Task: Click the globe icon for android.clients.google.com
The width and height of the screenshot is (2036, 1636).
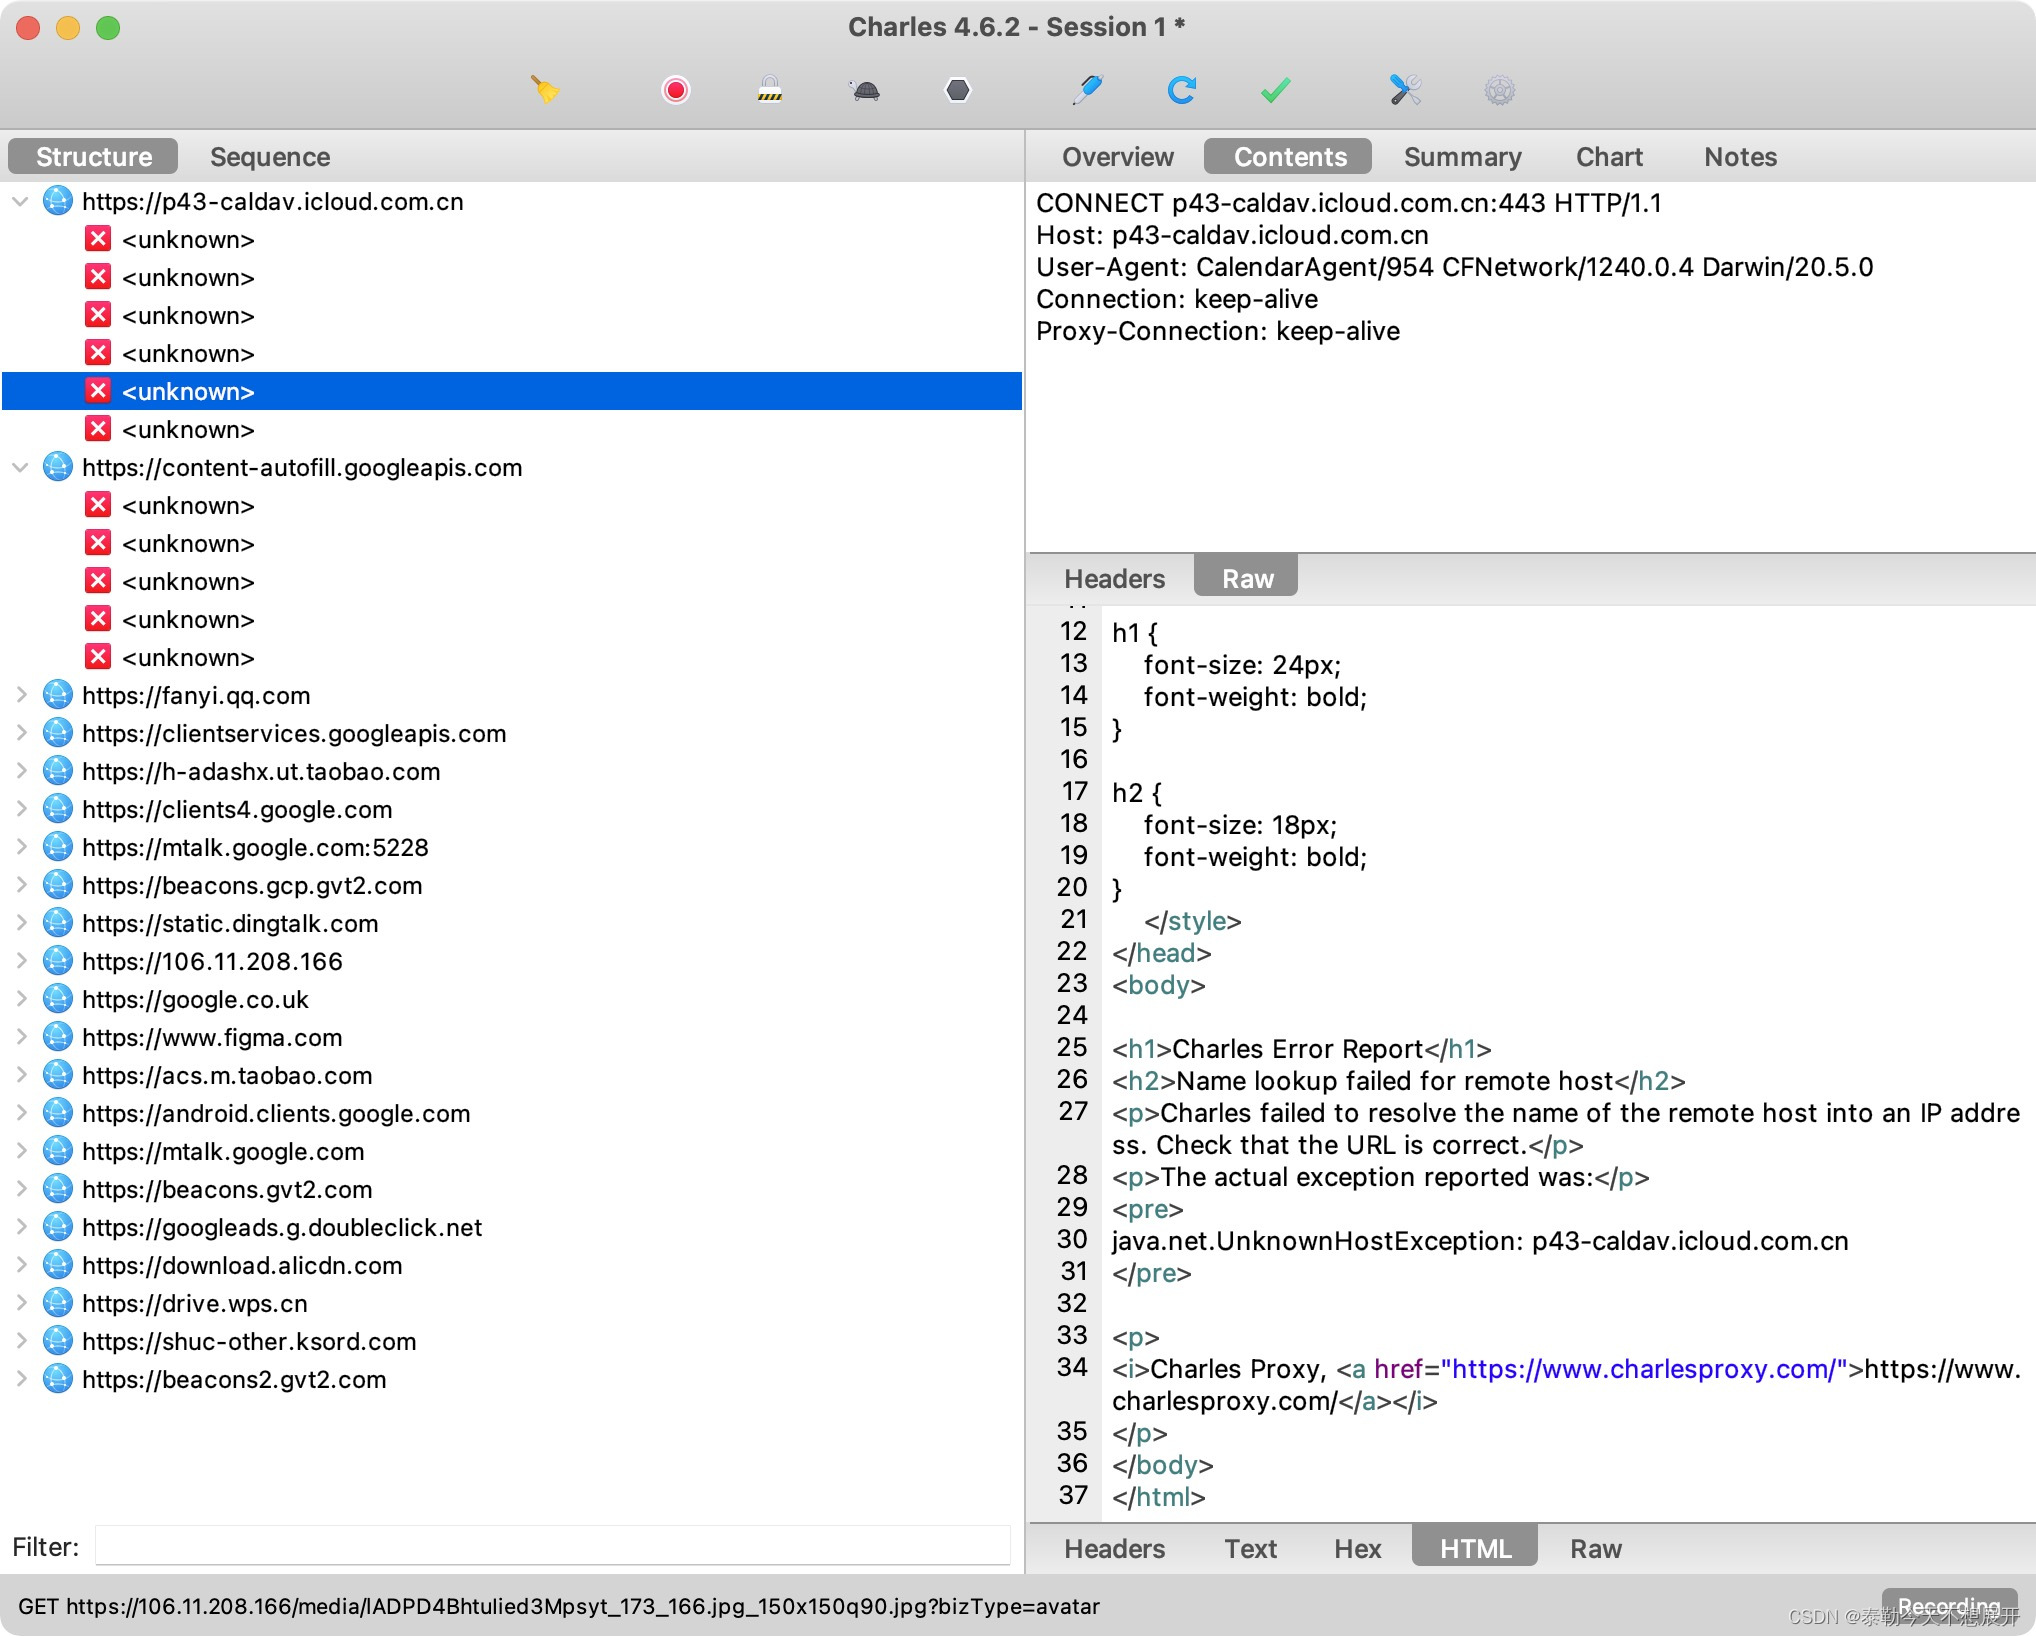Action: tap(58, 1114)
